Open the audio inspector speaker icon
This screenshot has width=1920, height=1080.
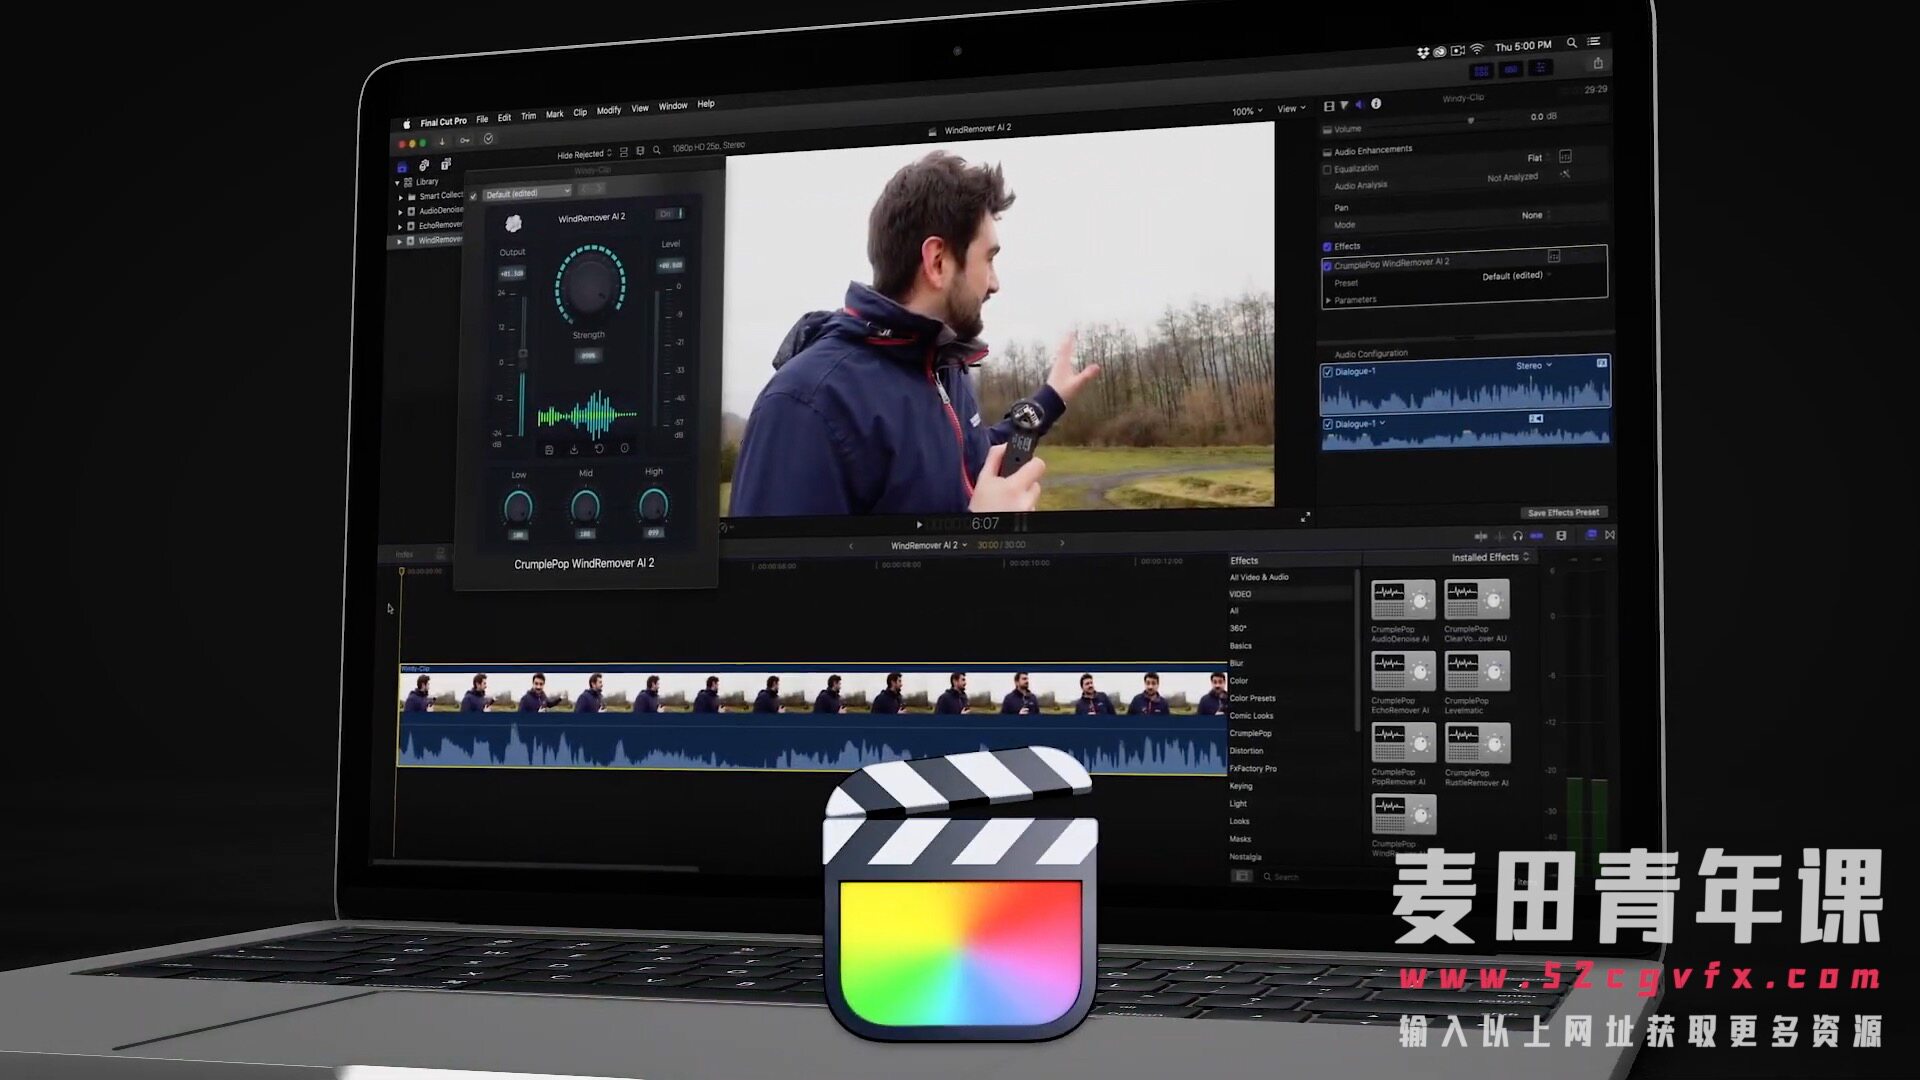pos(1360,104)
